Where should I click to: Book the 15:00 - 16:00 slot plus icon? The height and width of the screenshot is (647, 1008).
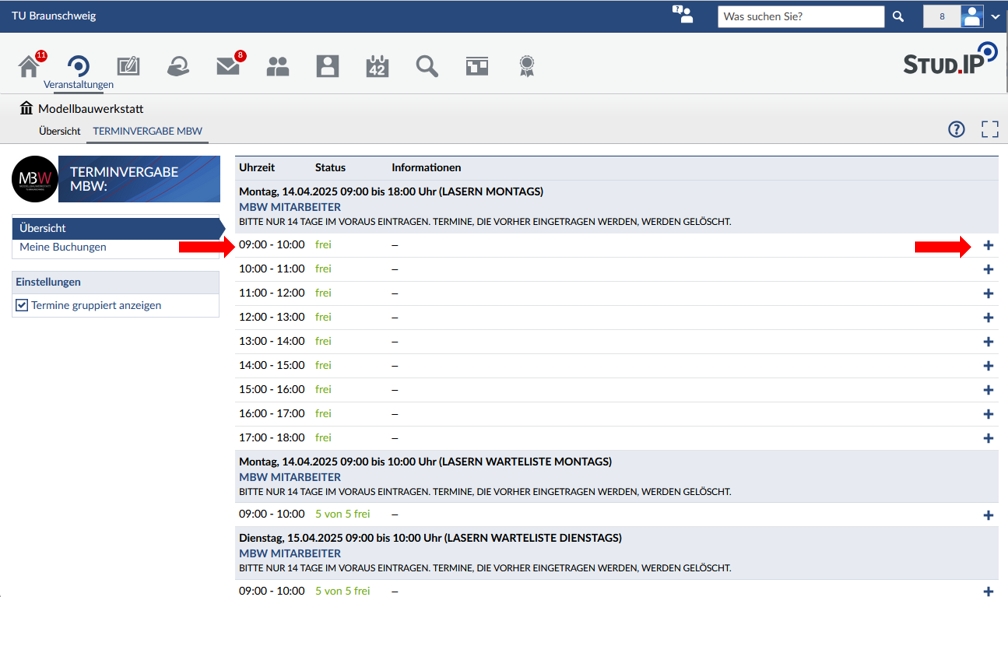pyautogui.click(x=988, y=390)
